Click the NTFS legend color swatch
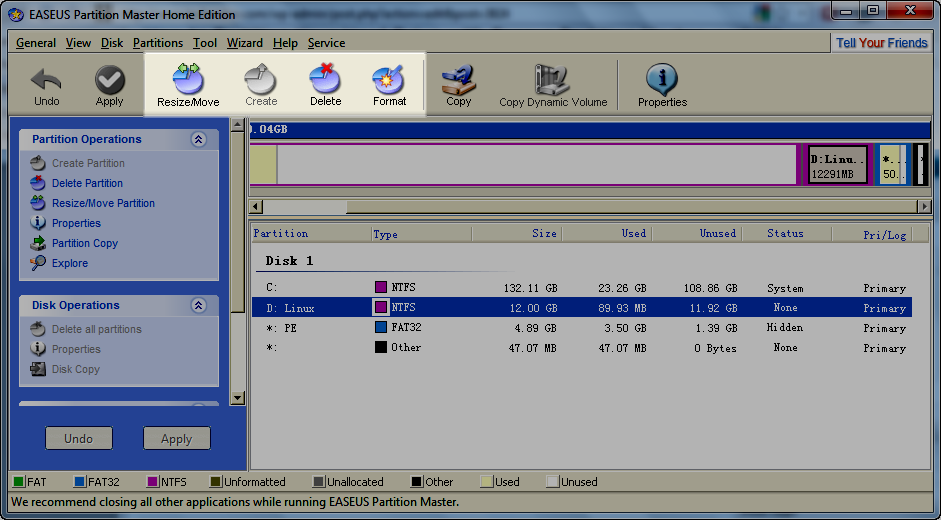This screenshot has height=520, width=941. tap(152, 482)
